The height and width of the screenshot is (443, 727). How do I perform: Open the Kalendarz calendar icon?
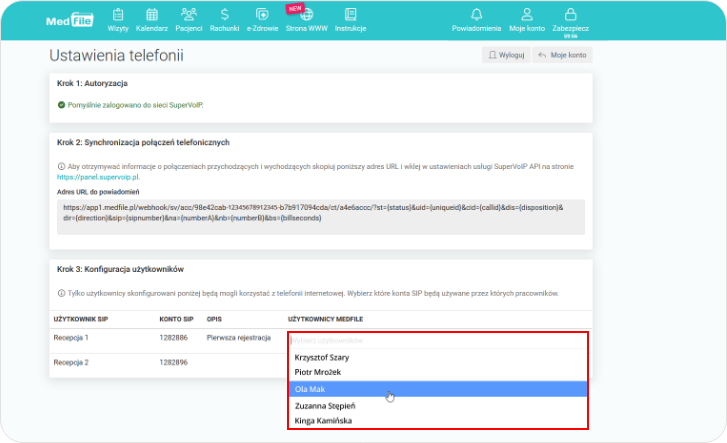[151, 16]
